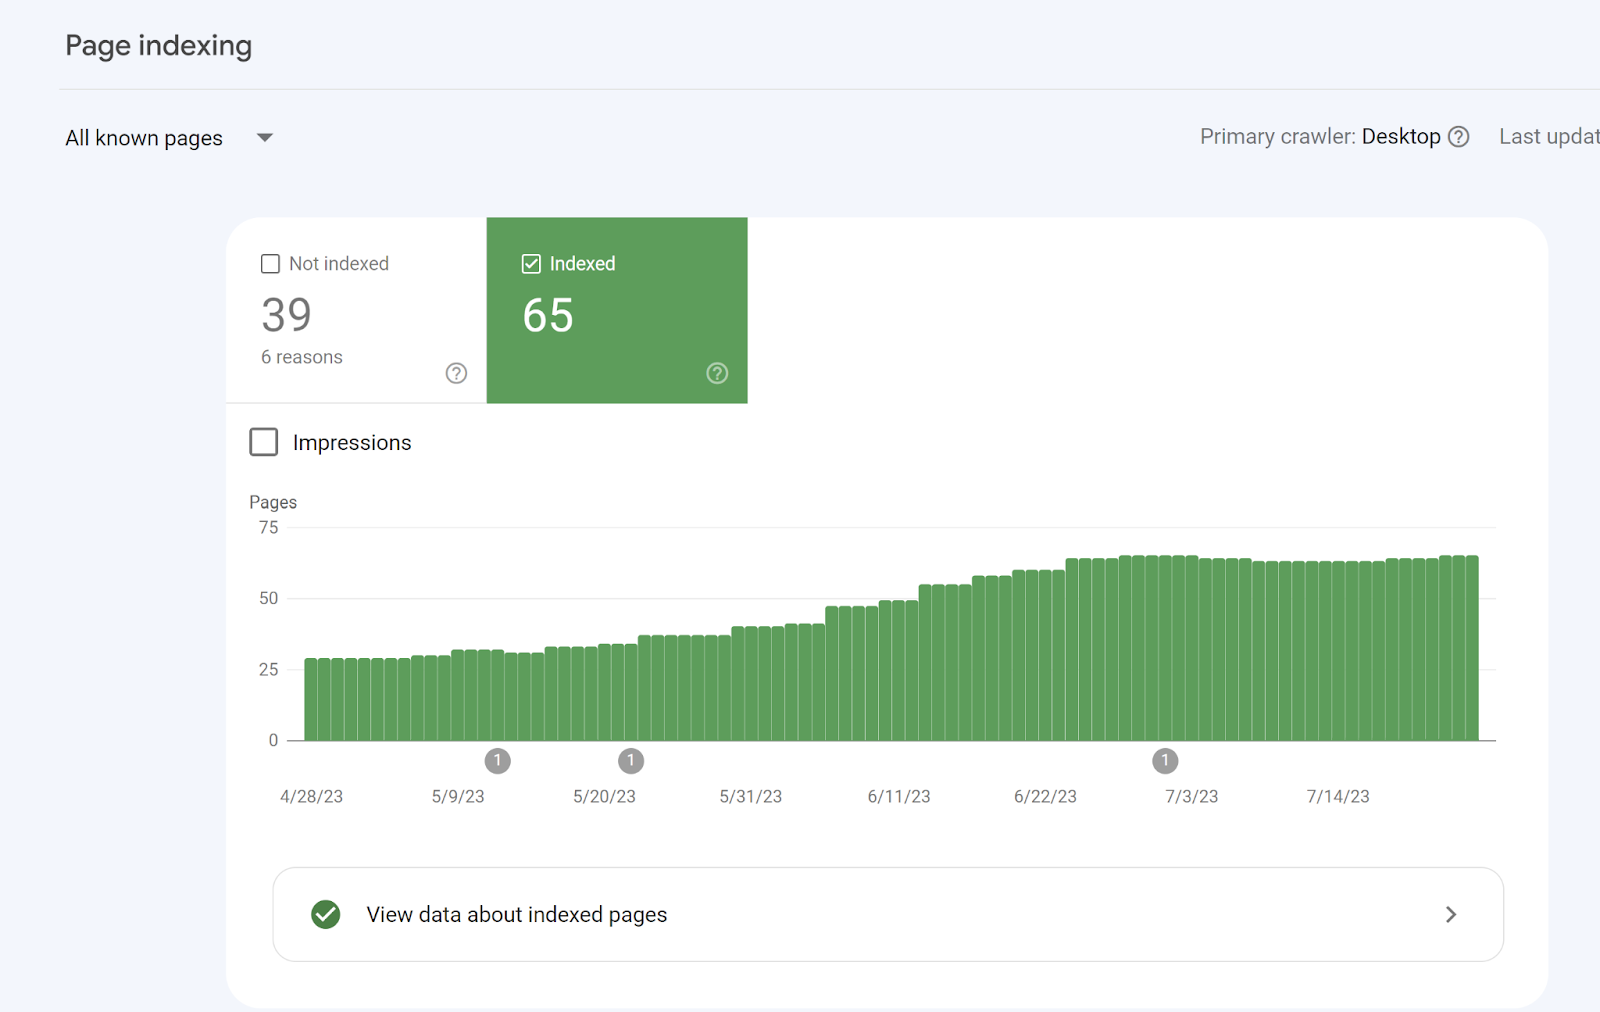This screenshot has height=1012, width=1600.
Task: Open View data about indexed pages
Action: (x=516, y=914)
